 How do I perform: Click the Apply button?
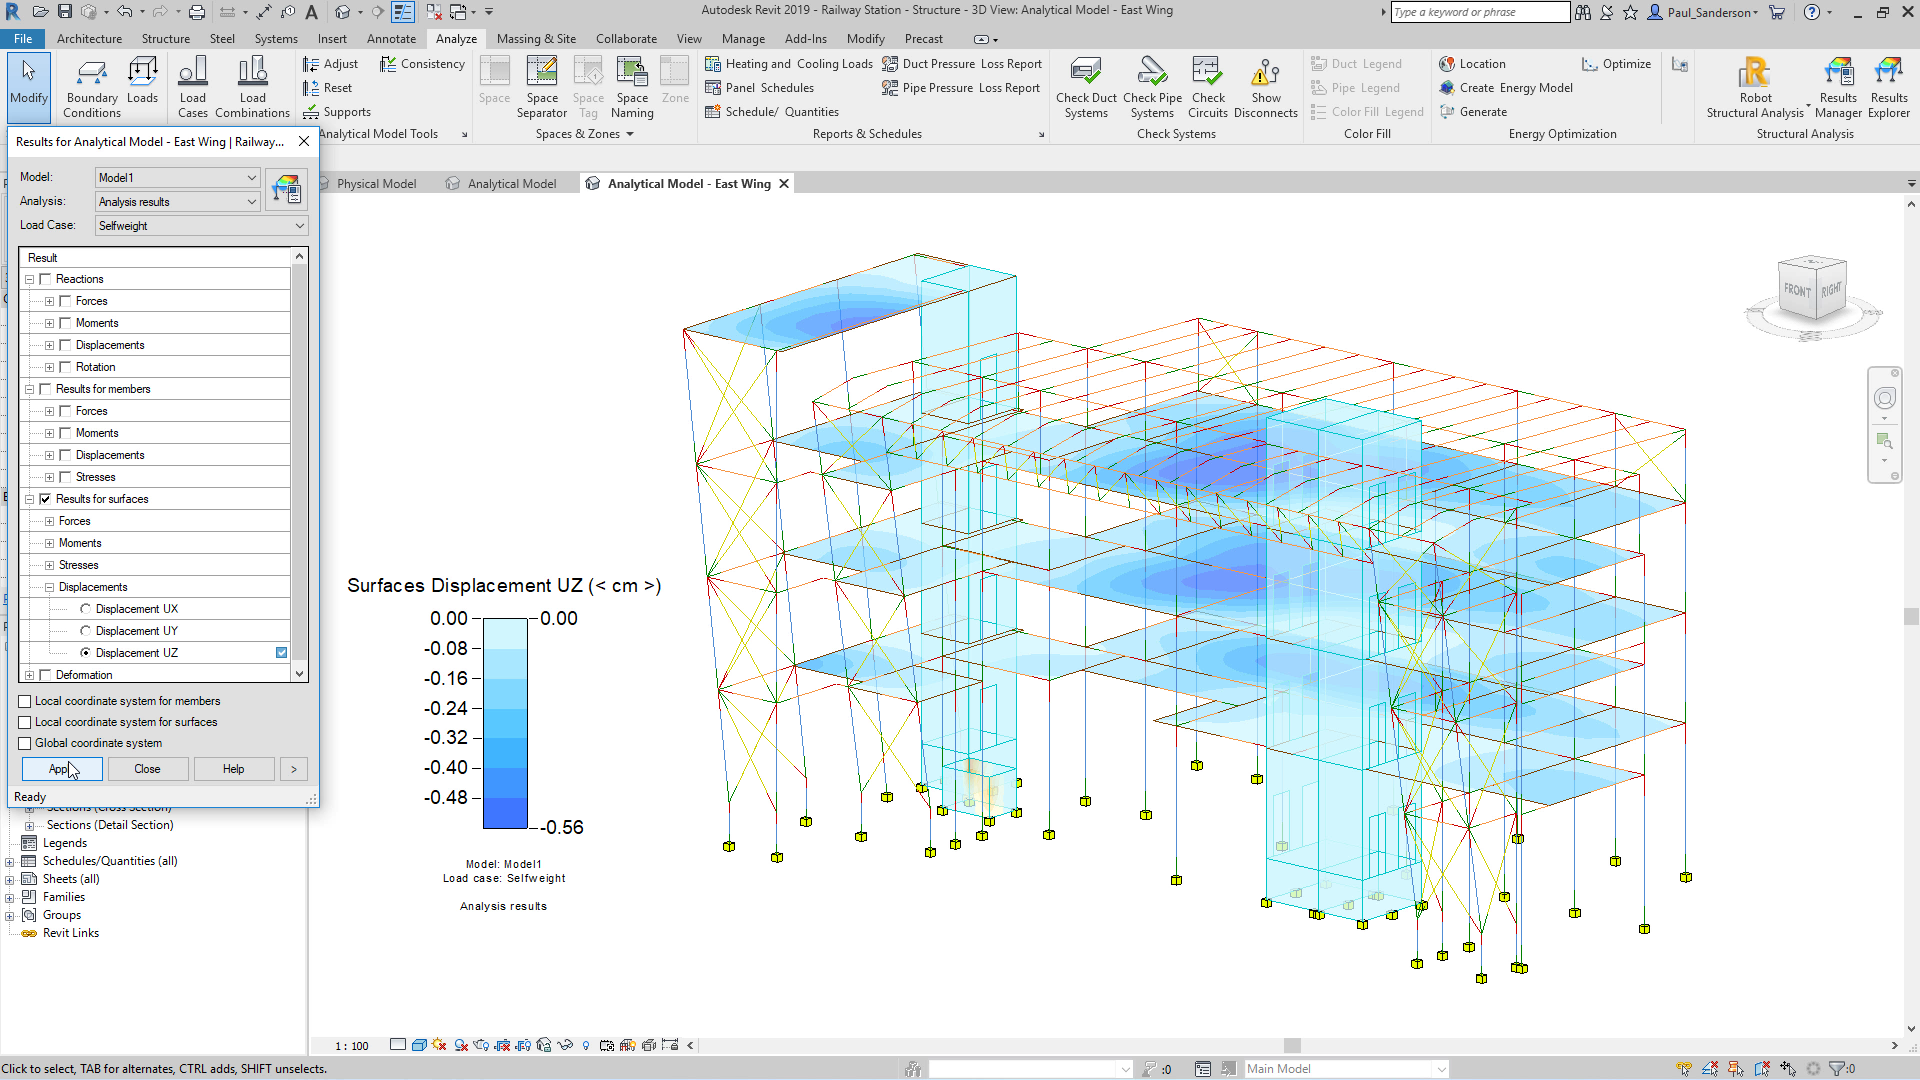pos(61,769)
